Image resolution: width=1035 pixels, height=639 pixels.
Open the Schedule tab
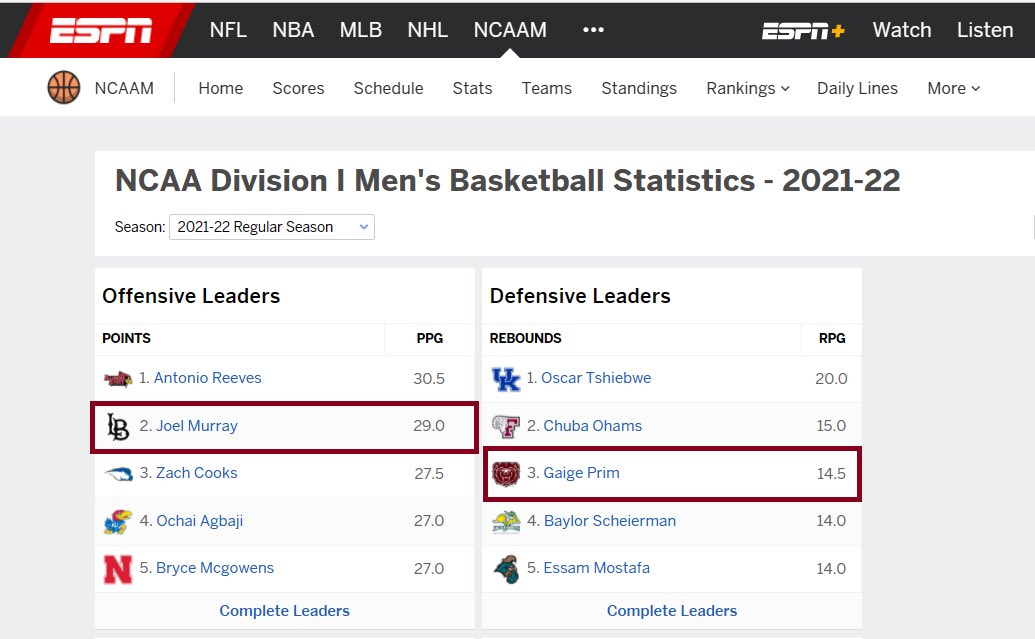point(388,88)
